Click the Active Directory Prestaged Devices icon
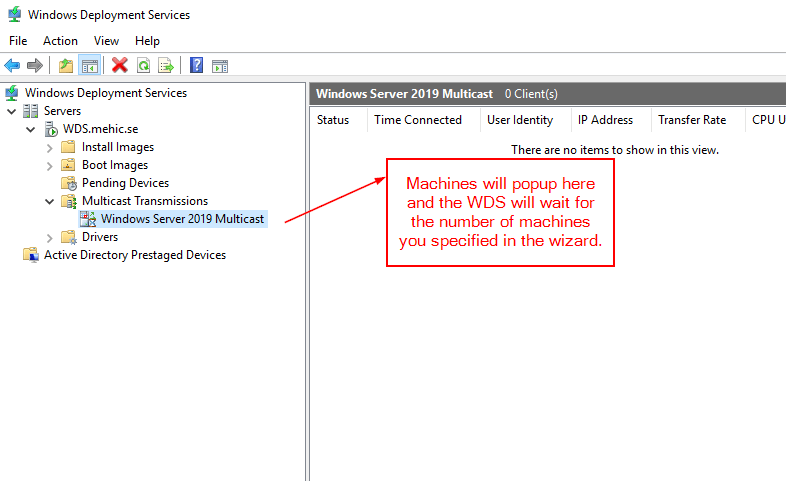This screenshot has height=481, width=786. (31, 255)
